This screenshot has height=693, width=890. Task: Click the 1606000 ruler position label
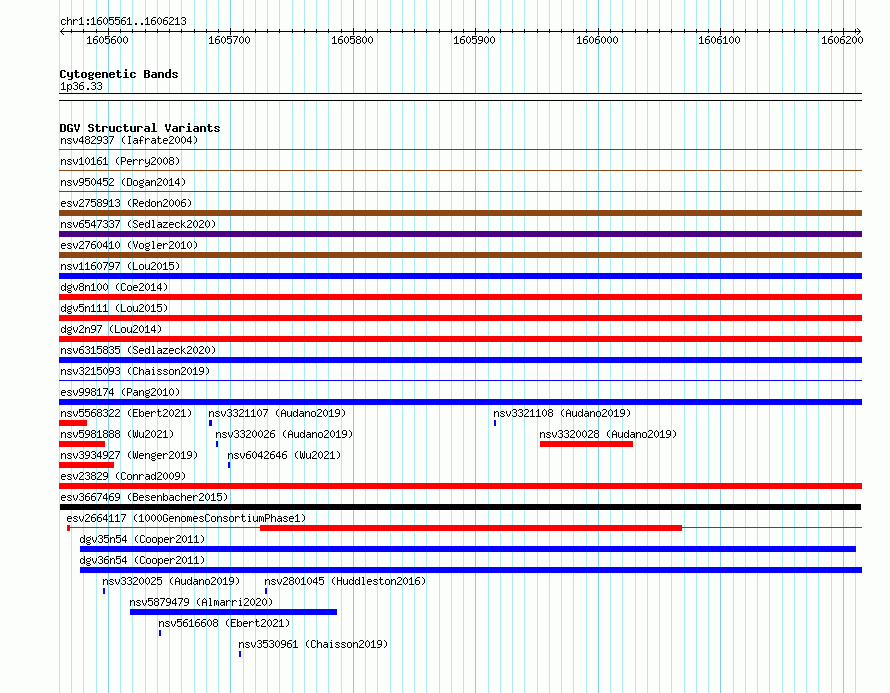pos(597,40)
